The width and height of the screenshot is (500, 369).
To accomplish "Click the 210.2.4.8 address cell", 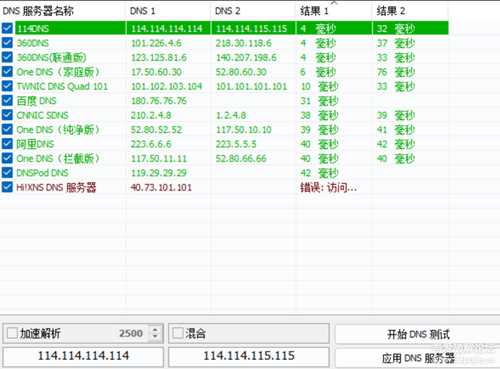I will tap(151, 115).
